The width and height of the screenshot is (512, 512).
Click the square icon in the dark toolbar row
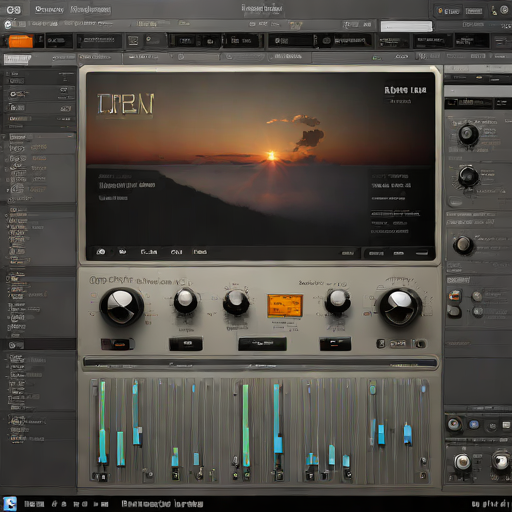coord(133,41)
